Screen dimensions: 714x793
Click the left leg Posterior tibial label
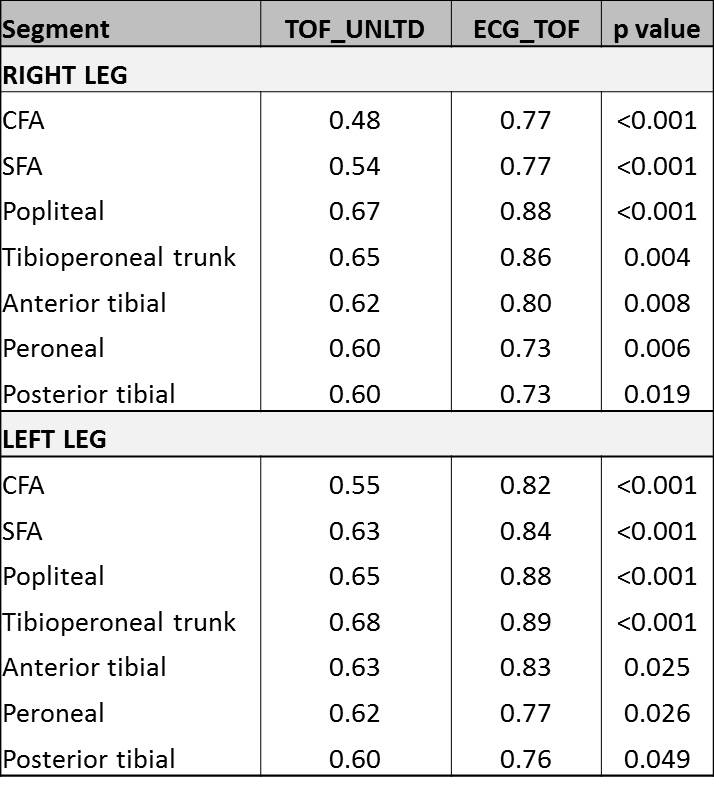(x=89, y=758)
